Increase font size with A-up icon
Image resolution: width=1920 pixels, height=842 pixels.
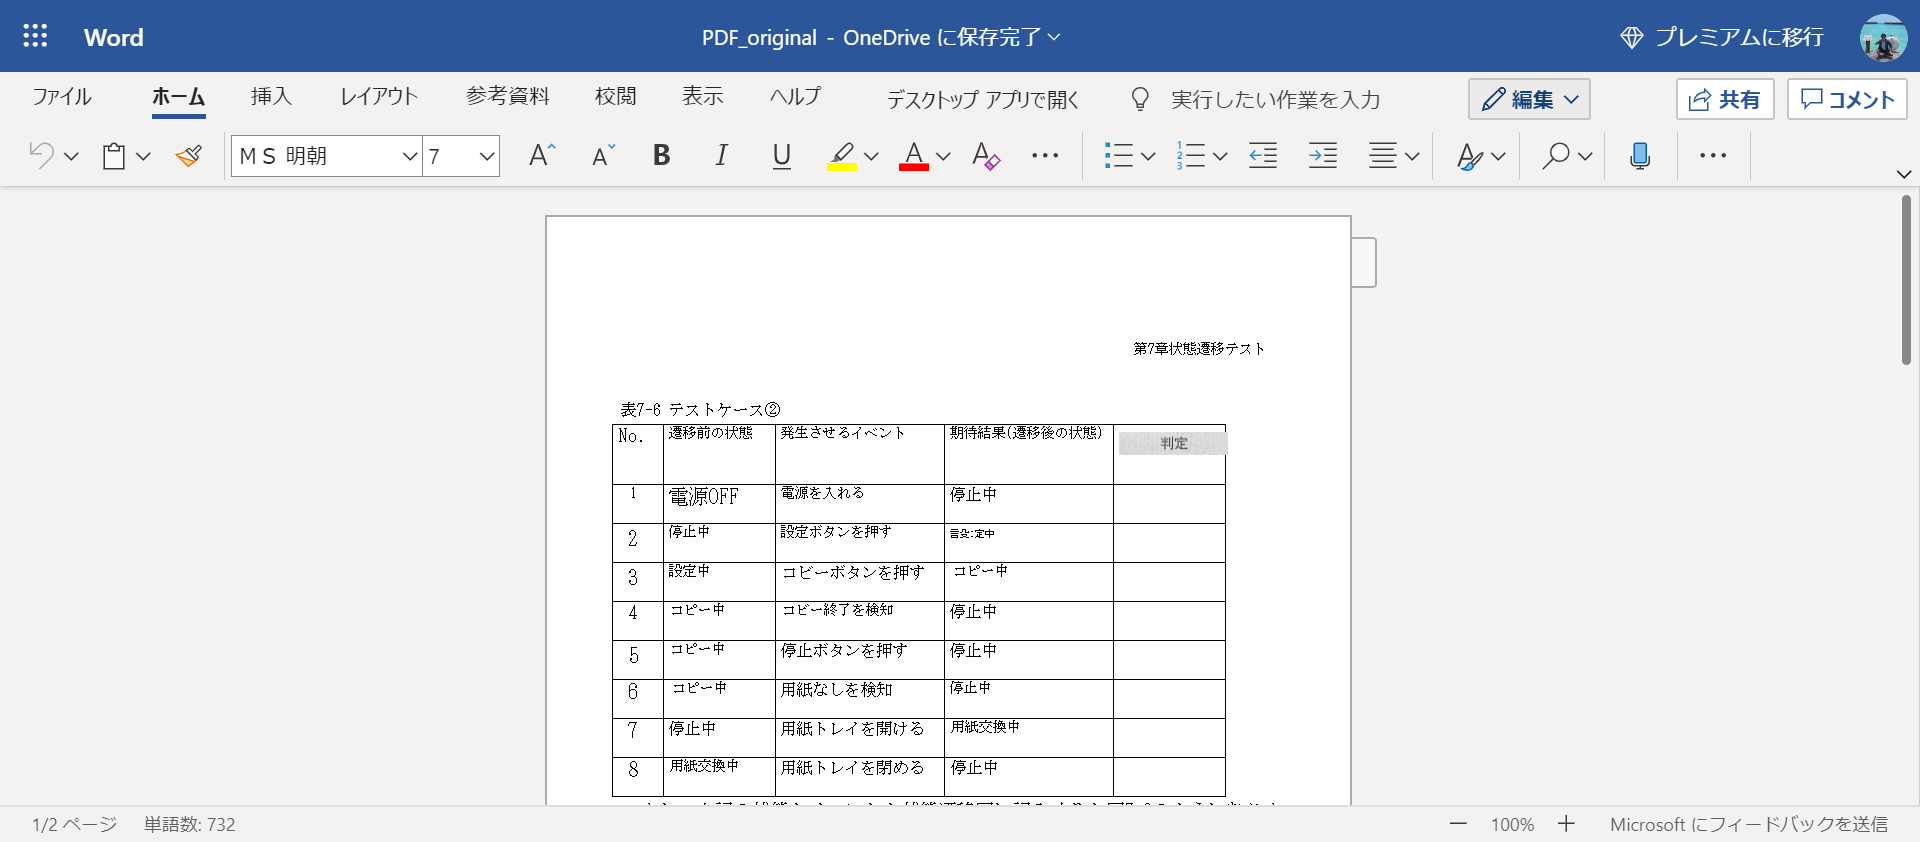[541, 155]
